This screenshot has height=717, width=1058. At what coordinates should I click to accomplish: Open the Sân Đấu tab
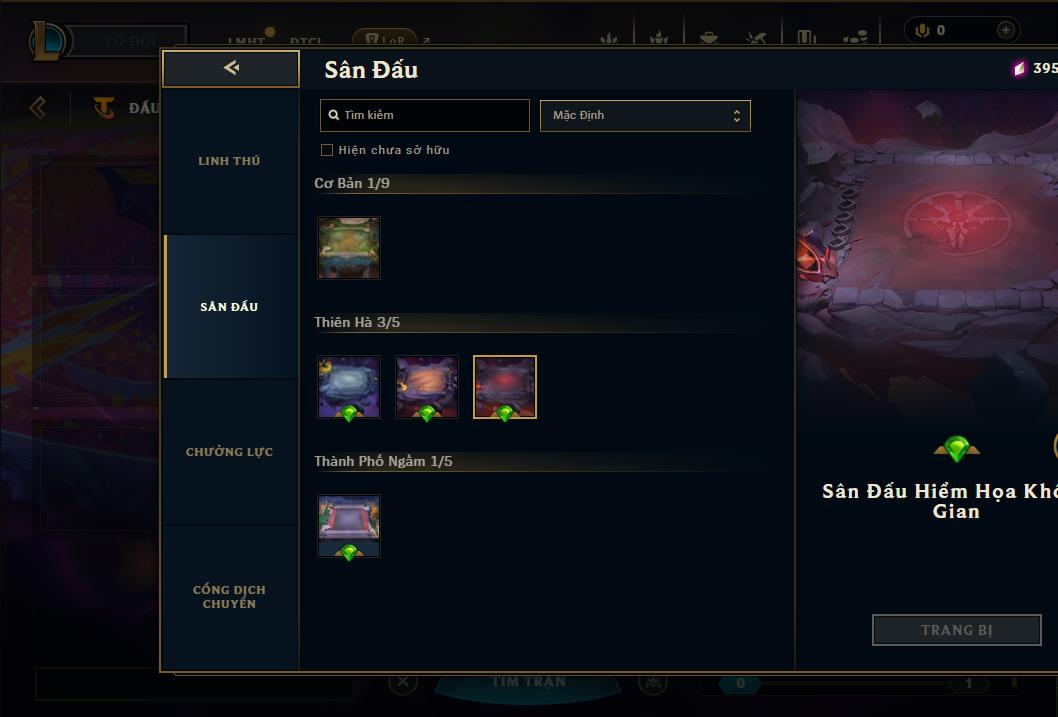pos(229,307)
